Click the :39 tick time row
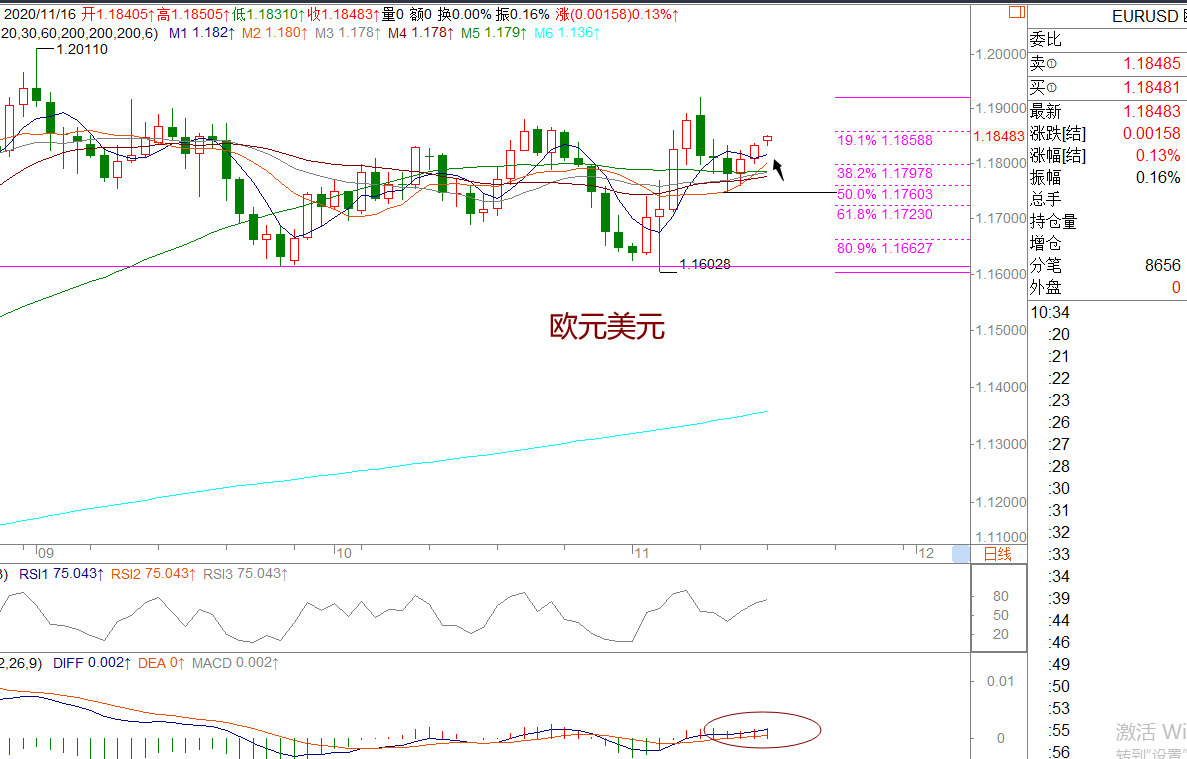This screenshot has width=1187, height=759. coord(1059,598)
